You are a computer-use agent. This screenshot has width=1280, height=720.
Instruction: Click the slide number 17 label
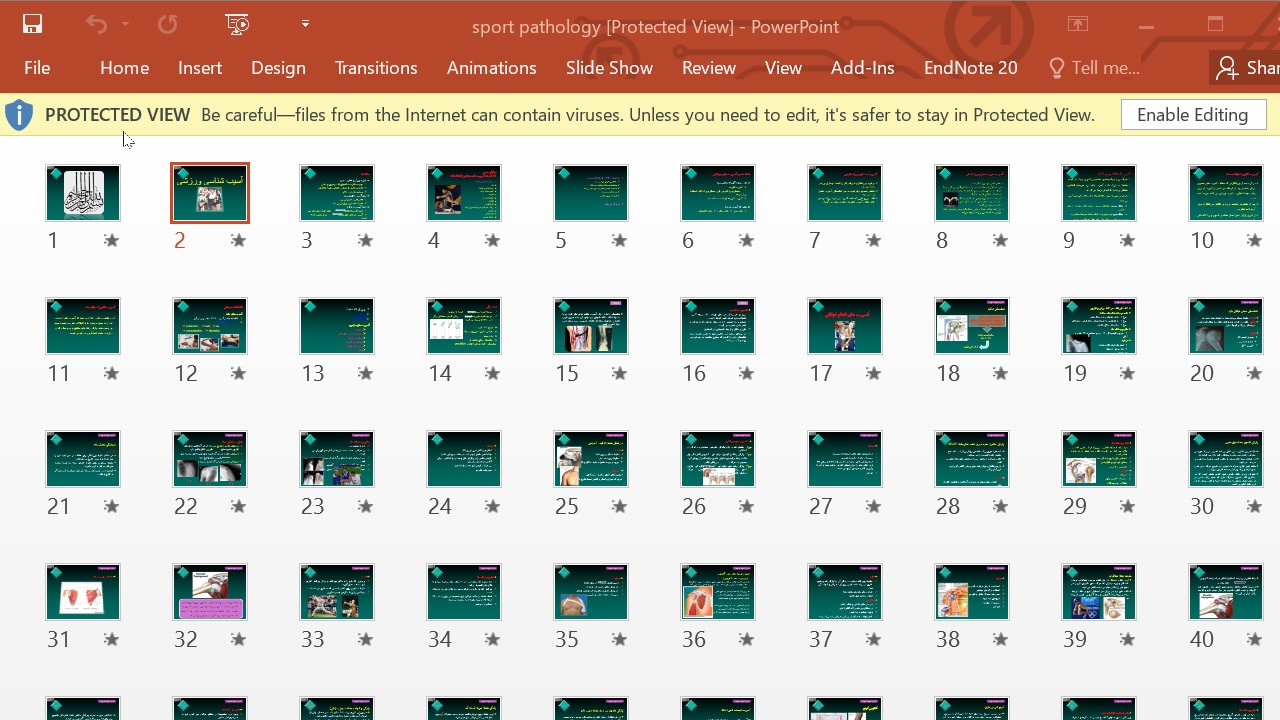click(x=821, y=373)
